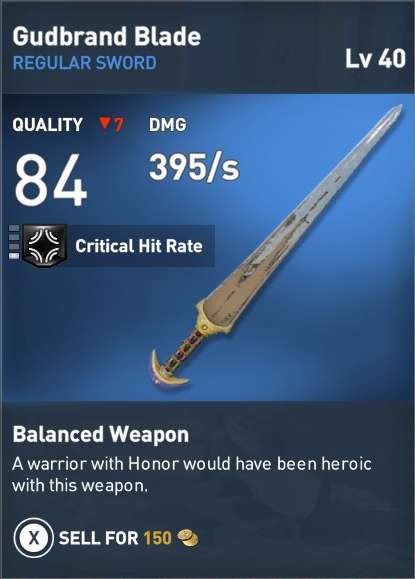415x579 pixels.
Task: Click the DMG label
Action: click(x=168, y=124)
